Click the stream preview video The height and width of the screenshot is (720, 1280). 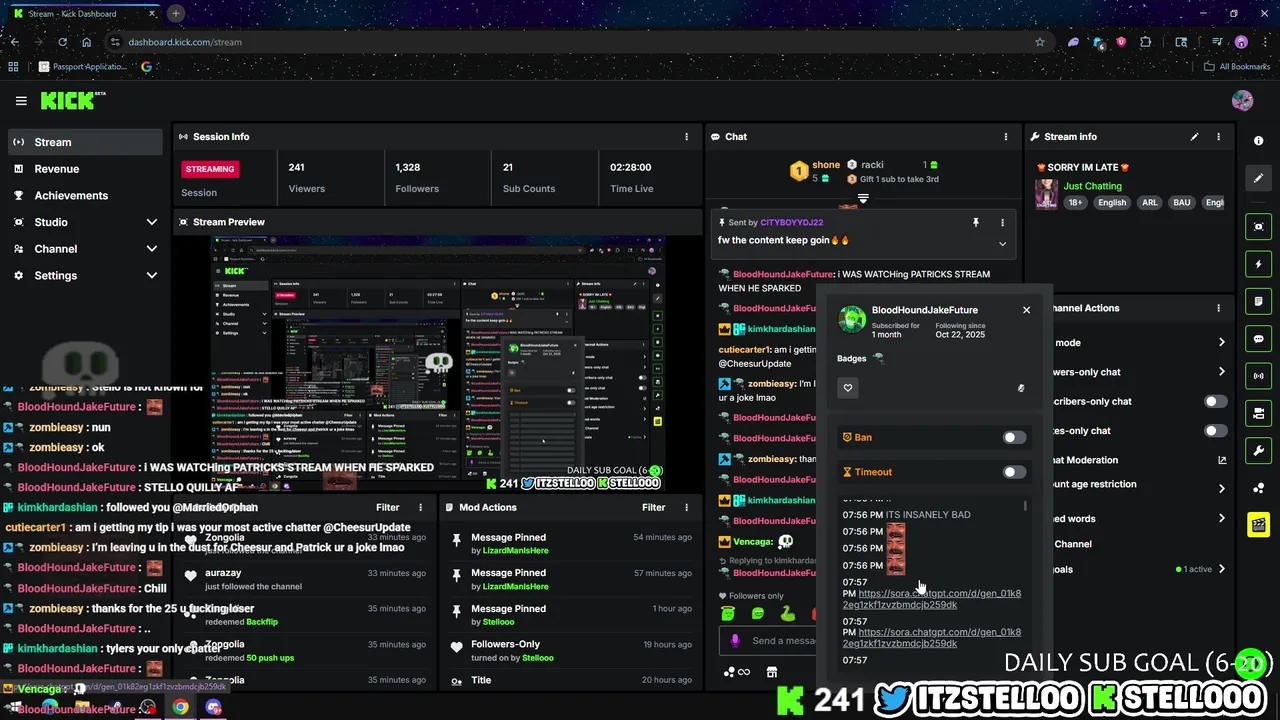438,363
